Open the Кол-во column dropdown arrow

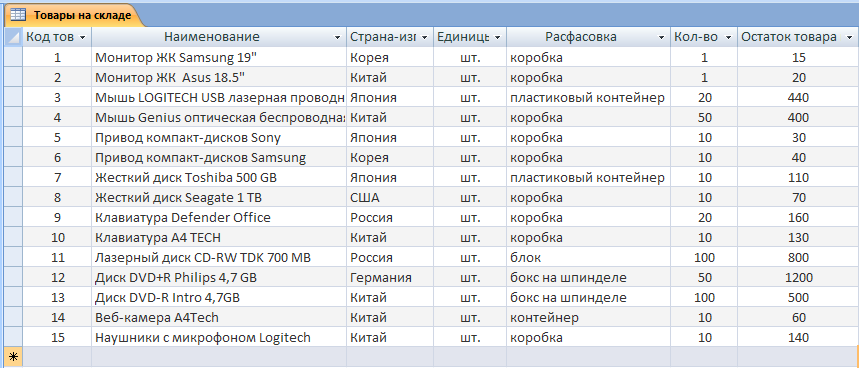pos(728,37)
